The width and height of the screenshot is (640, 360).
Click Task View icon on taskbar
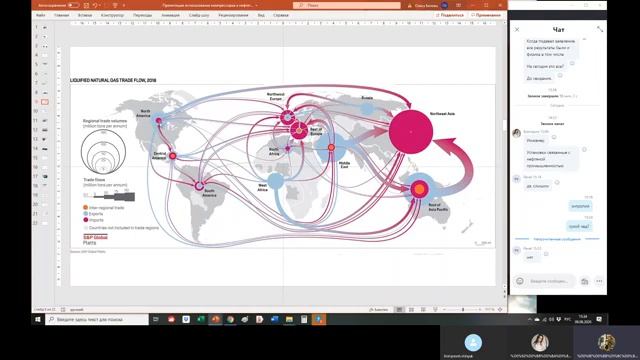click(156, 320)
